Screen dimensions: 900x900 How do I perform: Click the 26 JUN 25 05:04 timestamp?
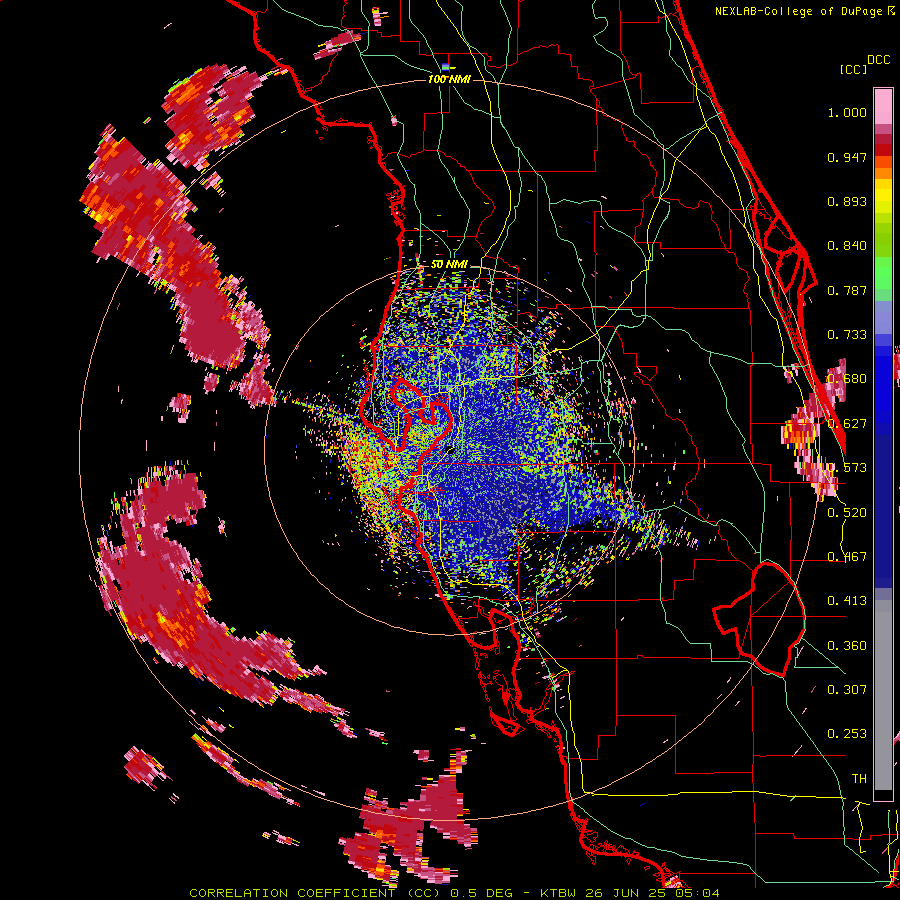pyautogui.click(x=653, y=893)
